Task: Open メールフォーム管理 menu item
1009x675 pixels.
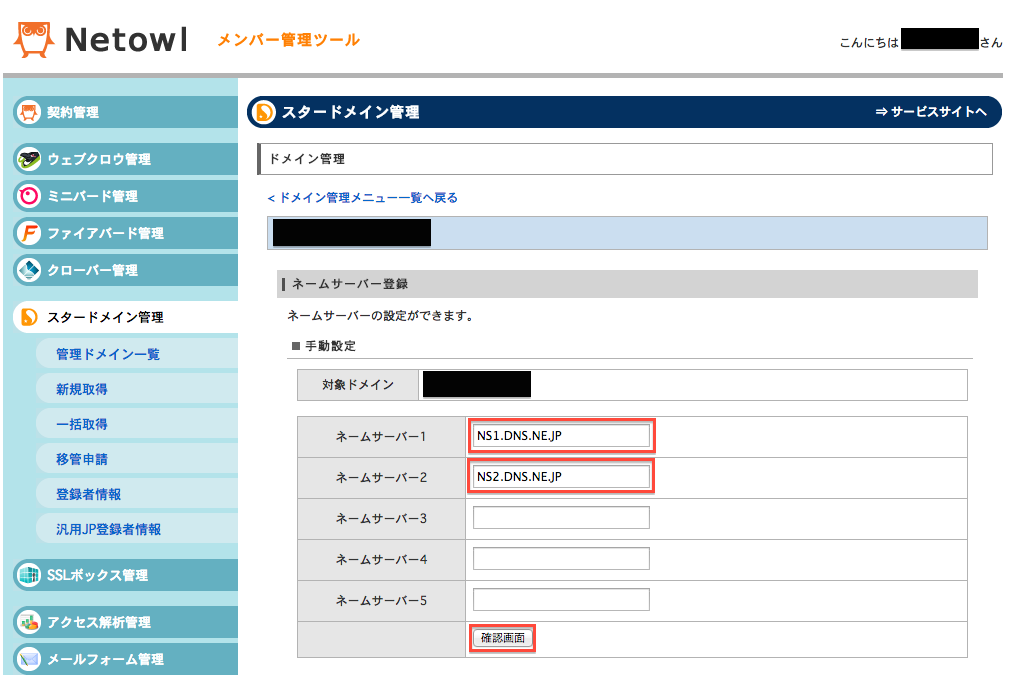Action: pos(125,659)
